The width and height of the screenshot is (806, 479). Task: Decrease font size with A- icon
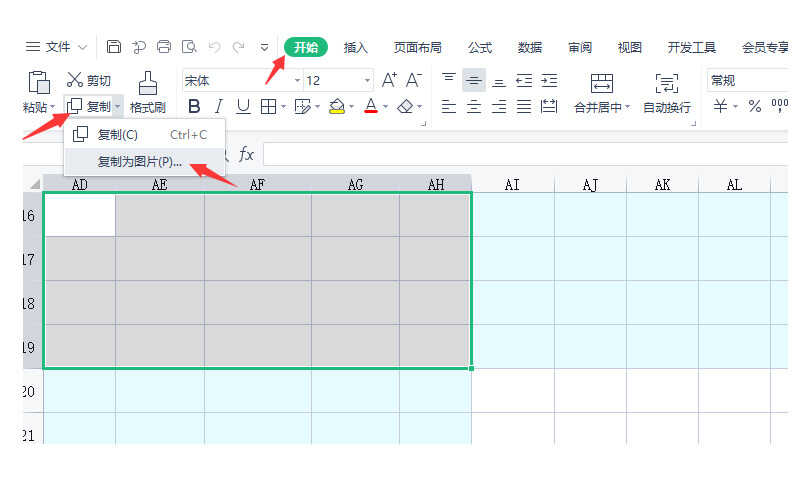point(414,80)
